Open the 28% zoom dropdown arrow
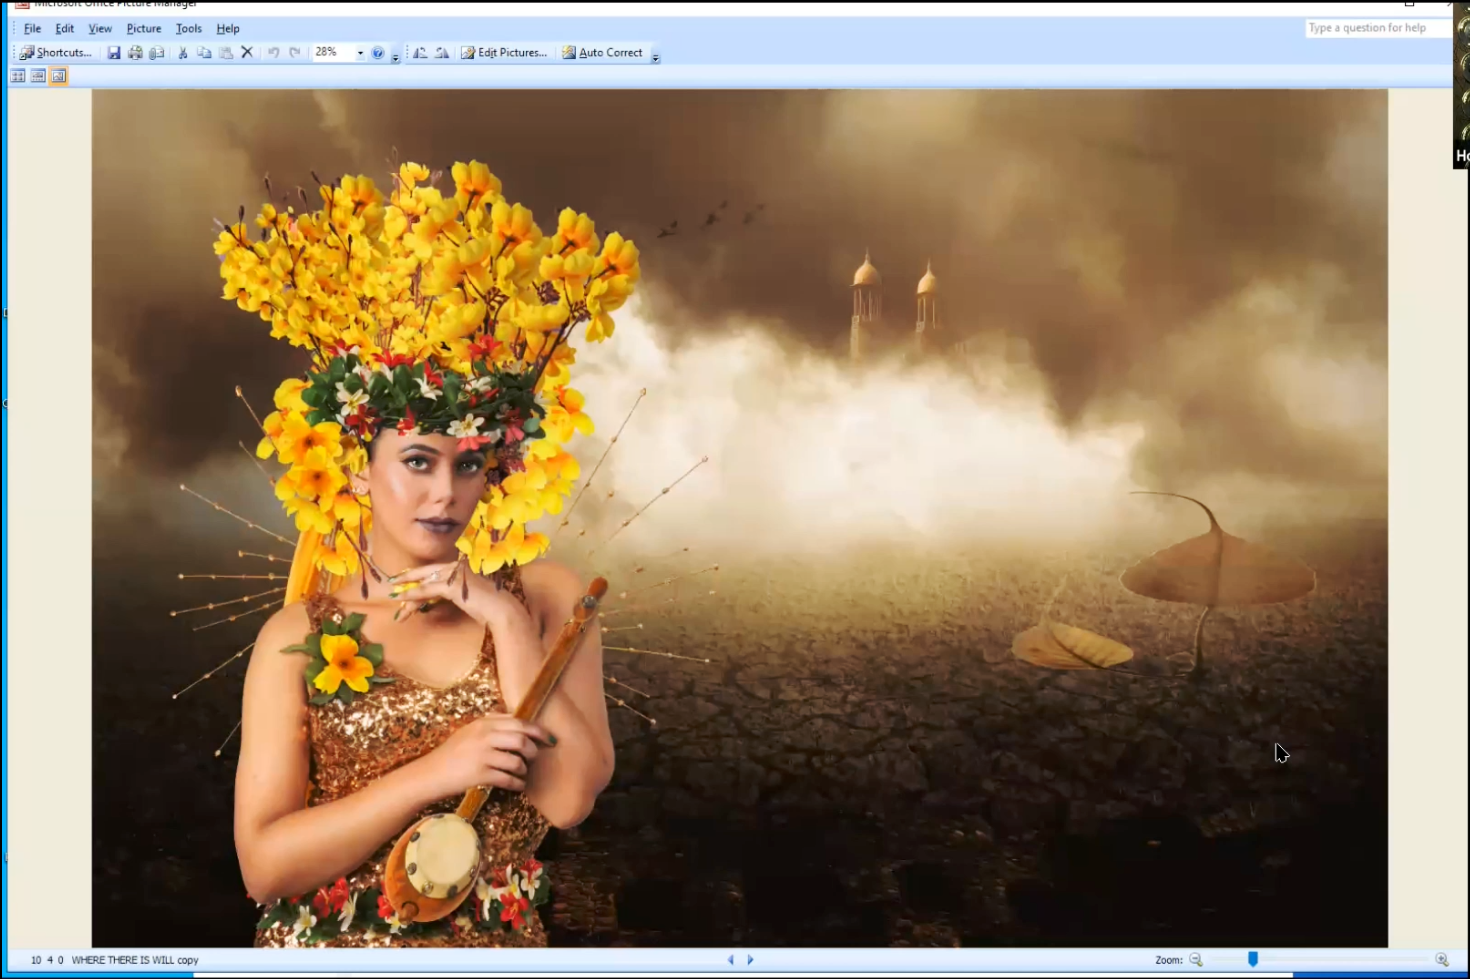 click(360, 53)
